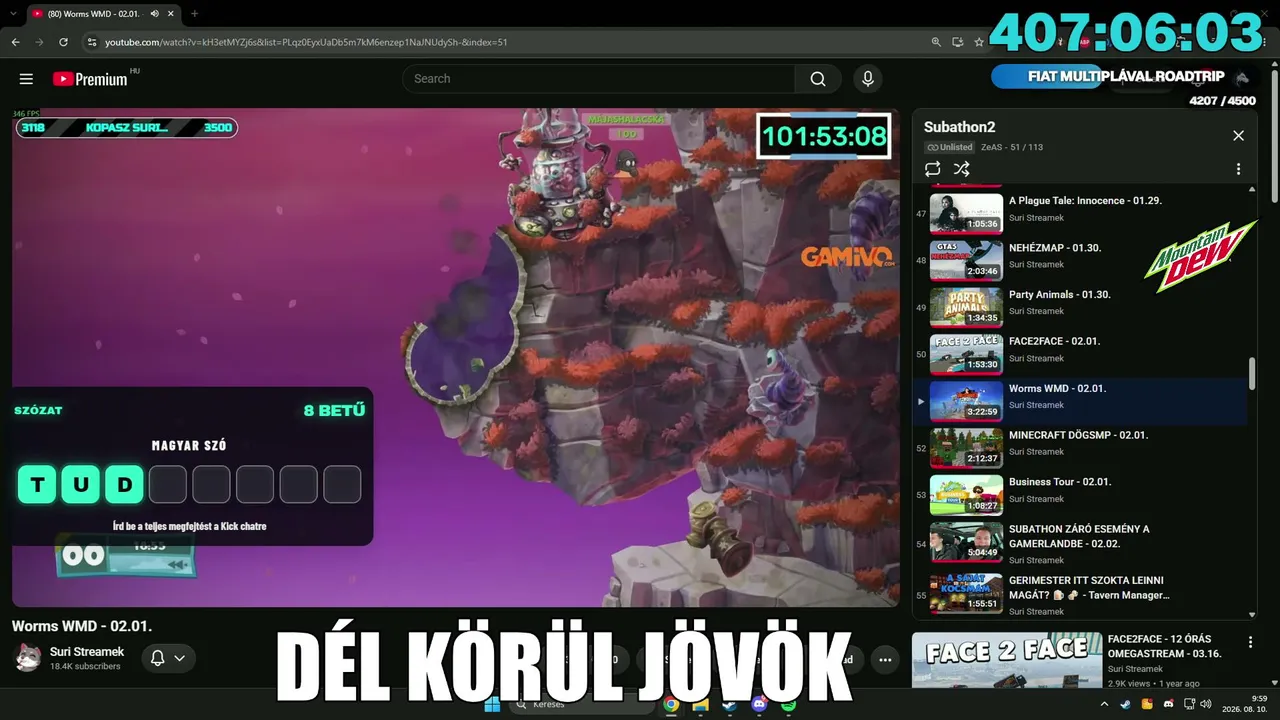Open the Suri Streamek channel avatar
The height and width of the screenshot is (720, 1280).
click(27, 657)
